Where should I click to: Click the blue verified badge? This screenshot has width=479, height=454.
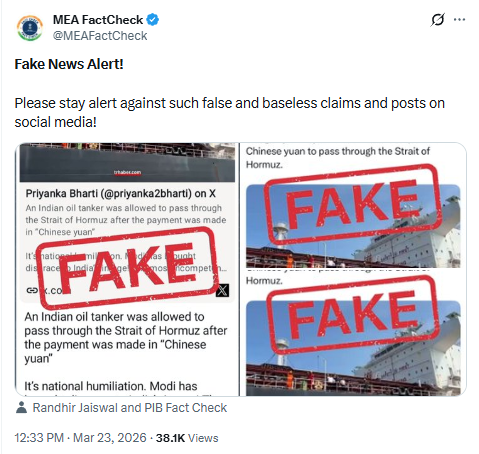[x=153, y=20]
